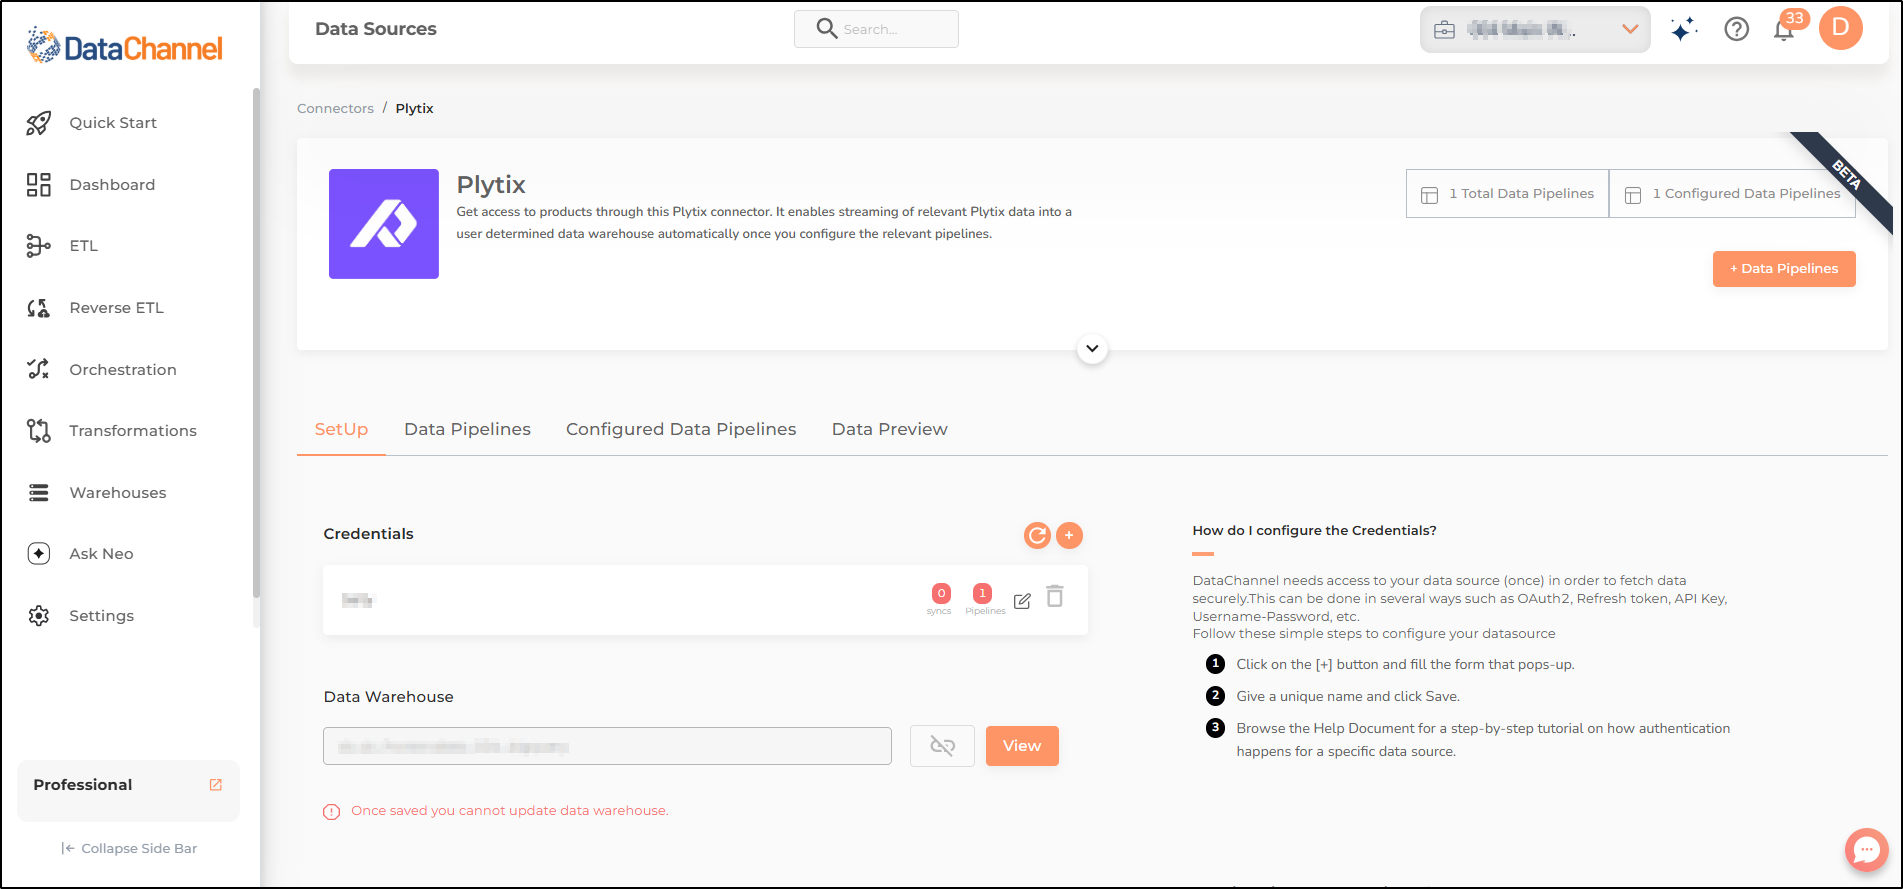Add a new credential with plus
1903x889 pixels.
[x=1069, y=536]
